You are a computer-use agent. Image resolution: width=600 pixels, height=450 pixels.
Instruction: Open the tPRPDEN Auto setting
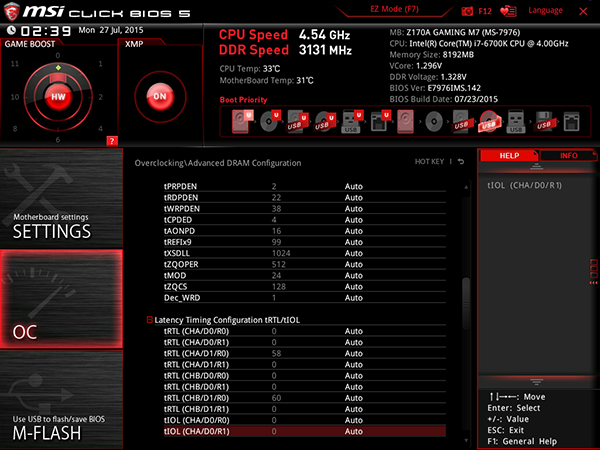[354, 186]
